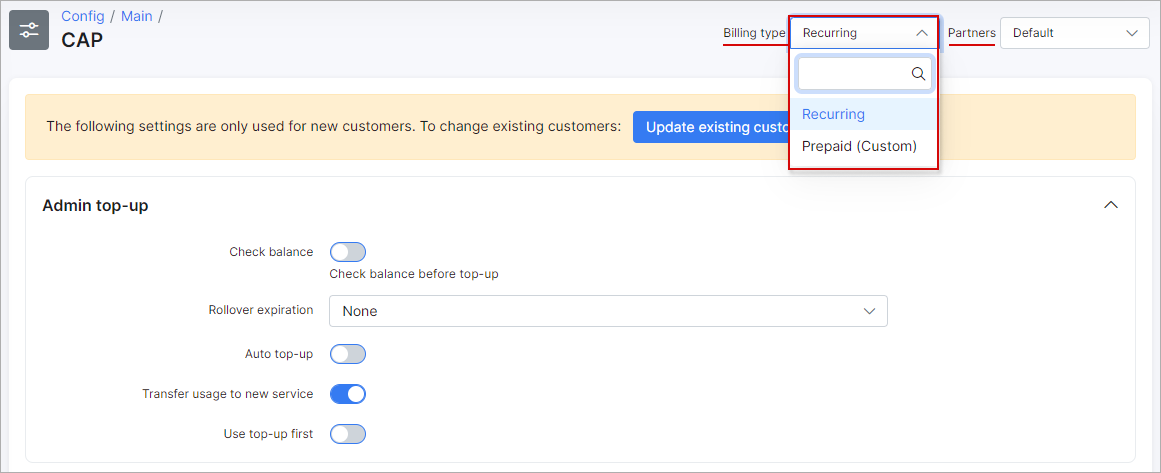Go to Config breadcrumb link

pyautogui.click(x=83, y=16)
